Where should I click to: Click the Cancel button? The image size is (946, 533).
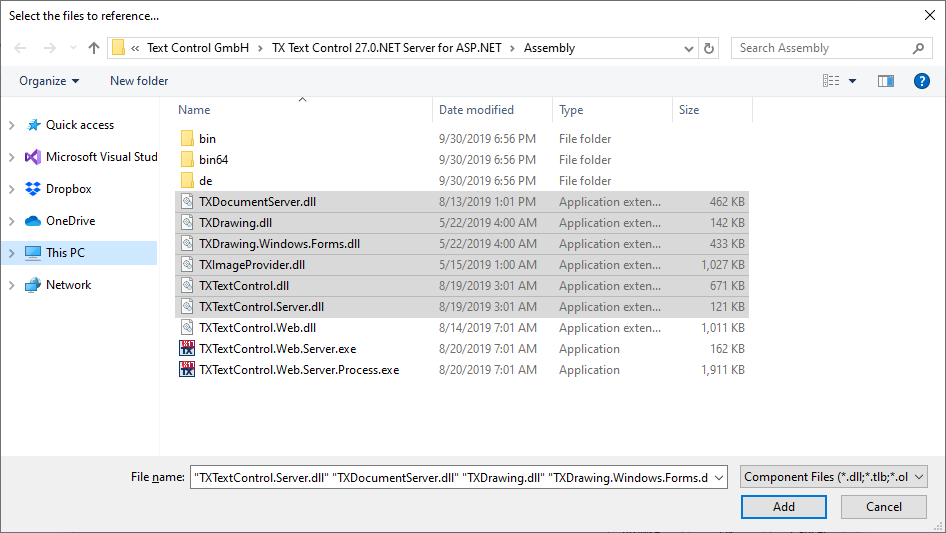coord(884,507)
